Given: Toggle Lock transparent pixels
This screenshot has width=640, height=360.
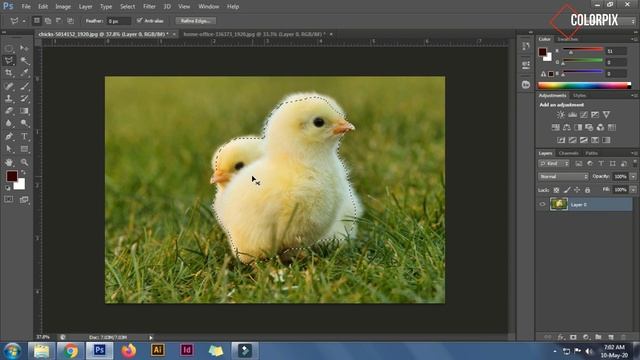Looking at the screenshot, I should click(x=556, y=190).
